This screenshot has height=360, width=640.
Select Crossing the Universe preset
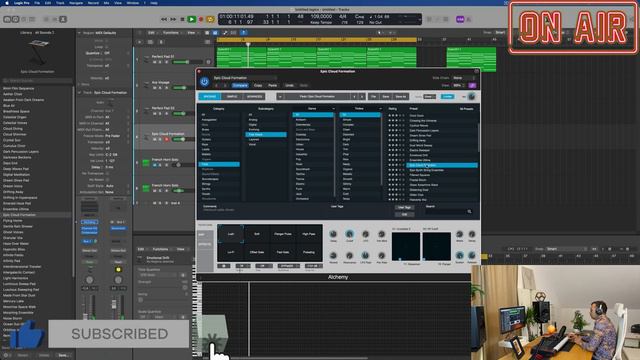pos(423,120)
